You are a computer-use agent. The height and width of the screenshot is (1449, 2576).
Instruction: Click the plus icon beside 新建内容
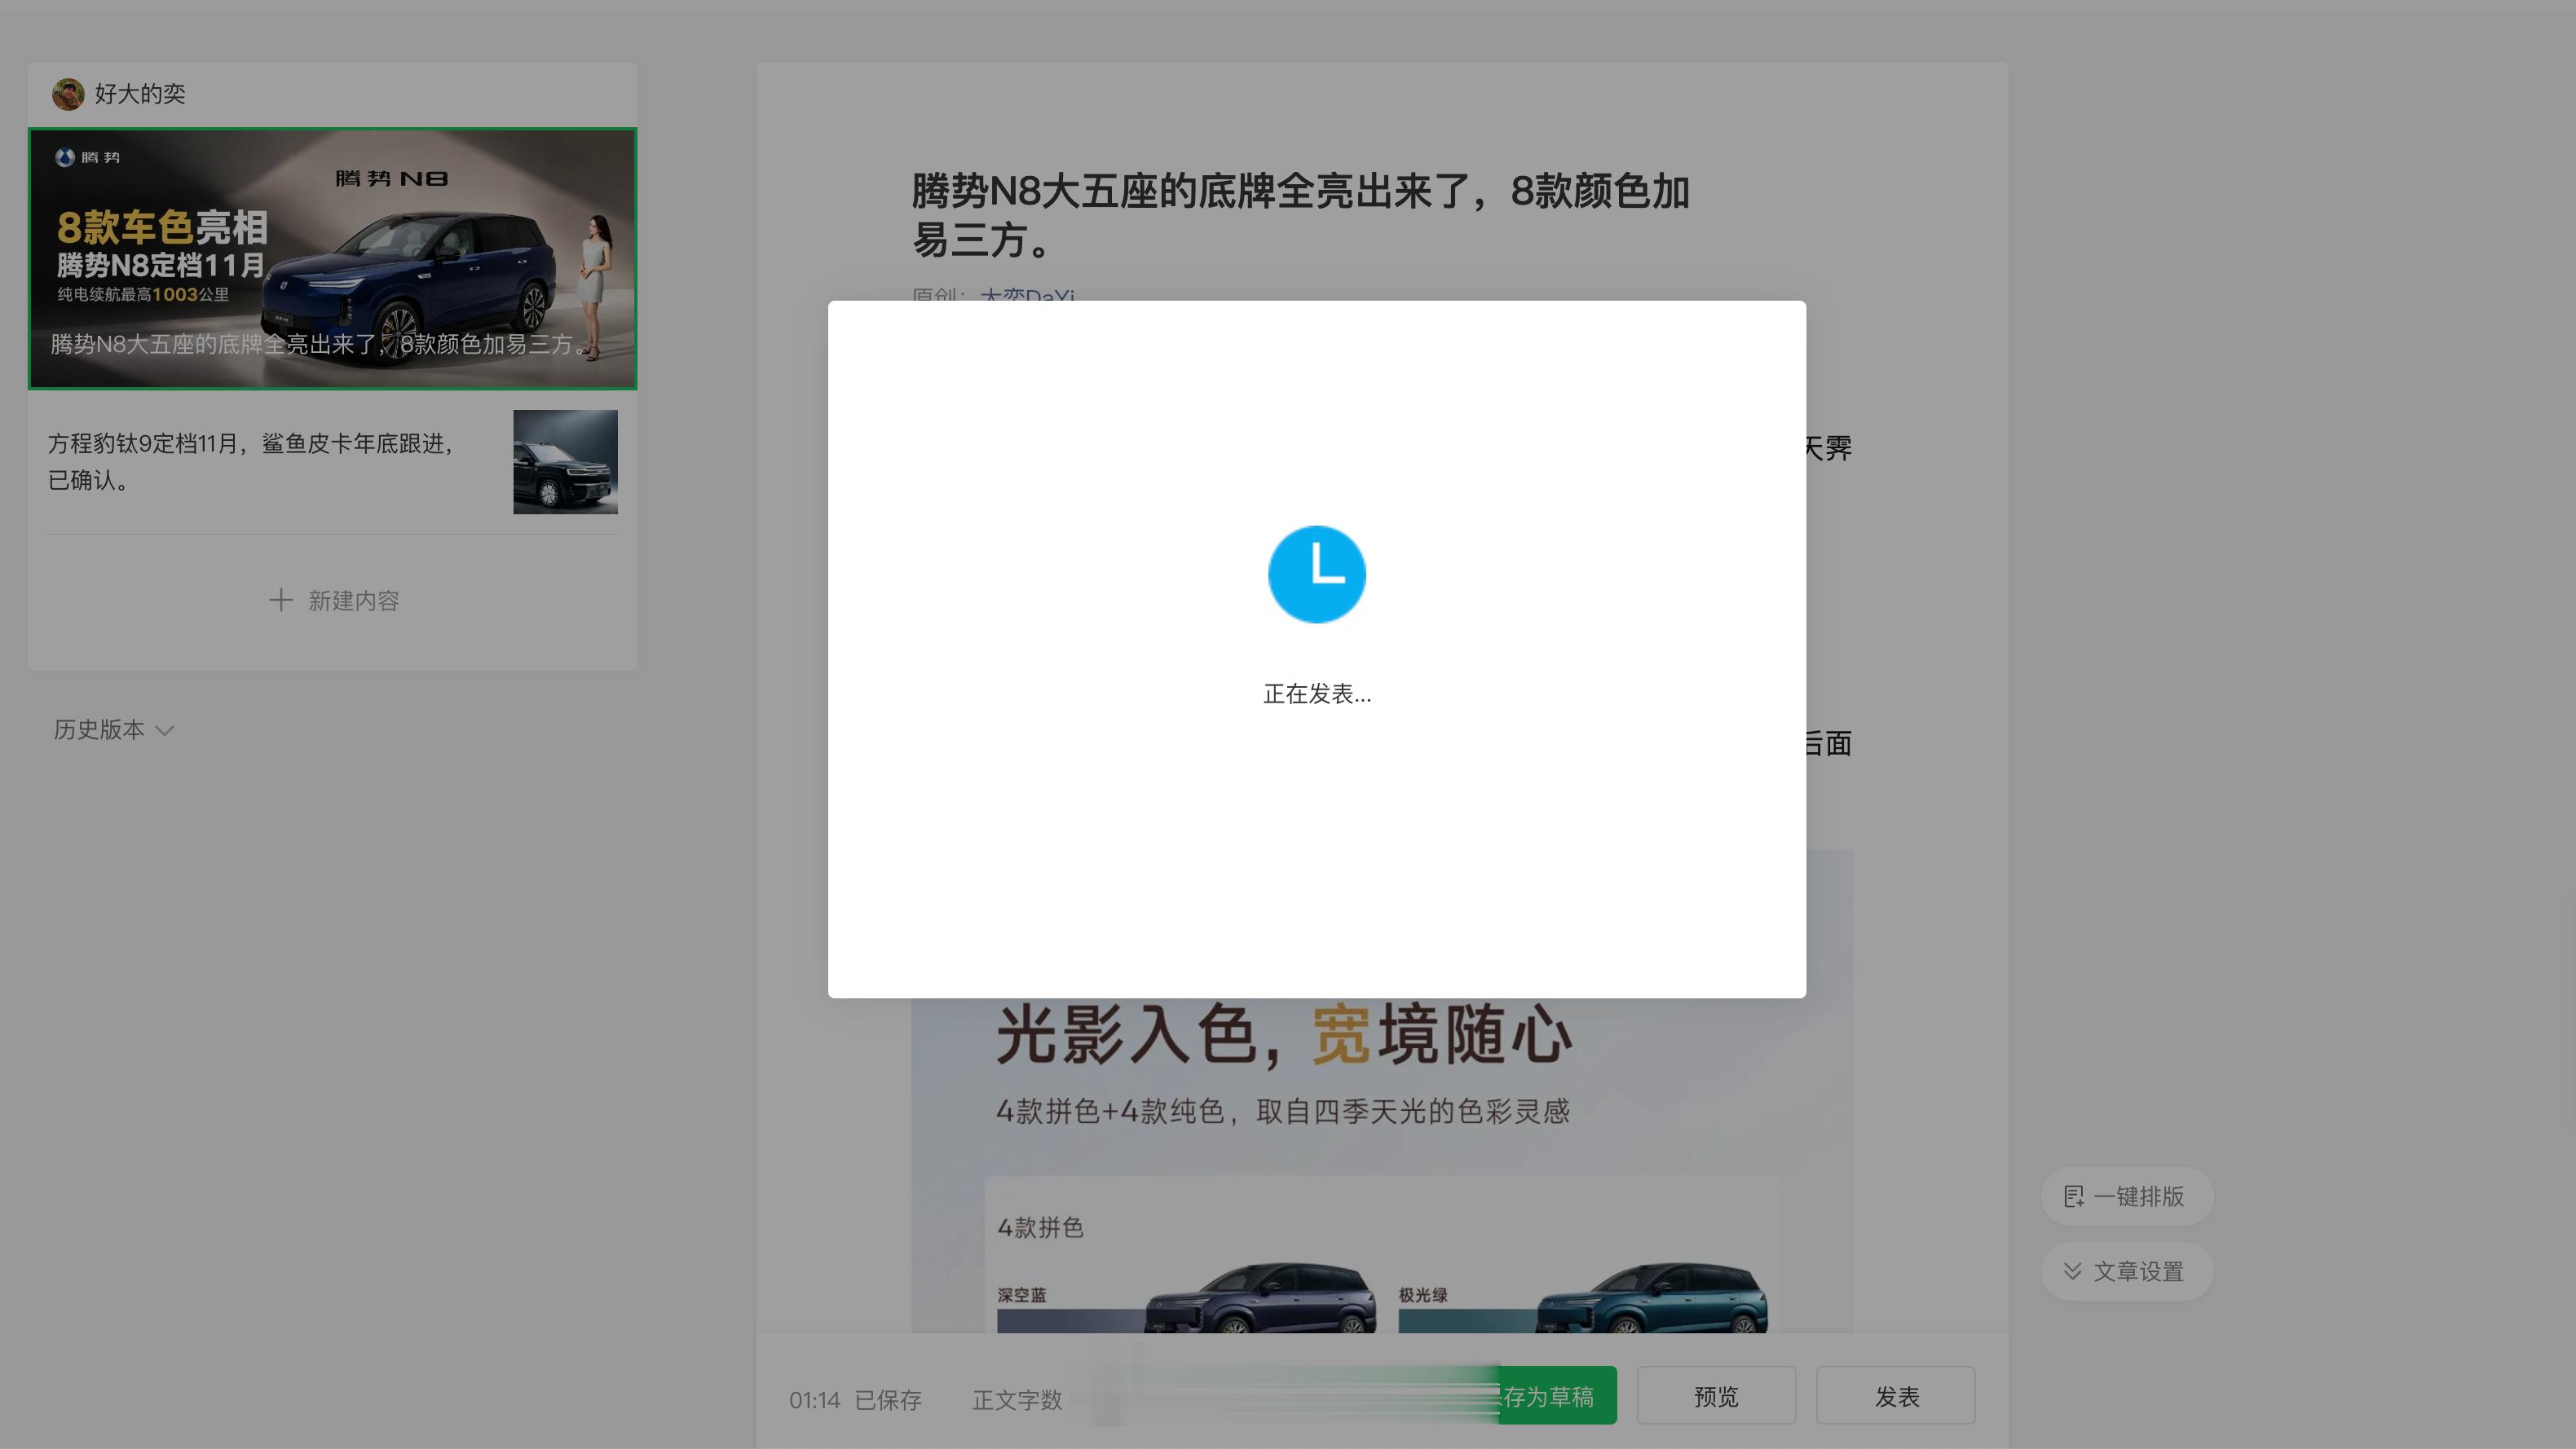click(x=281, y=600)
